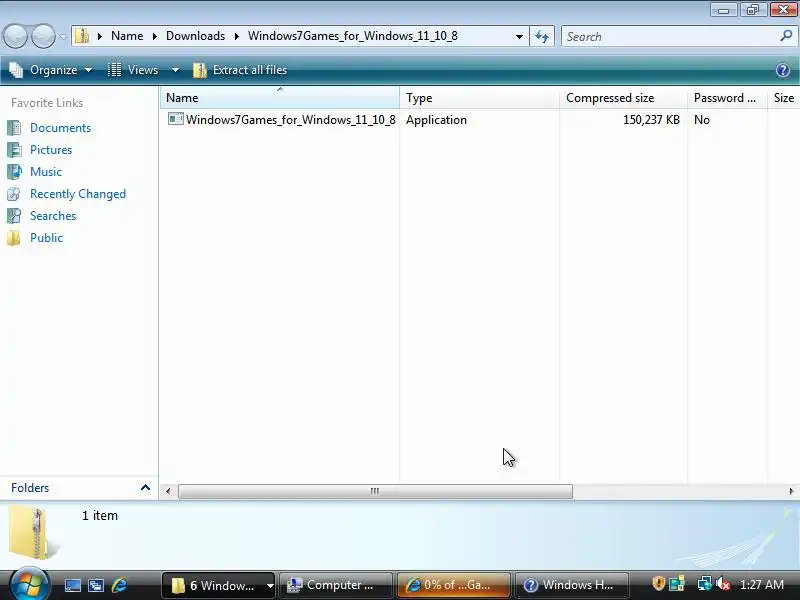Expand the arrow after Downloads breadcrumb
Image resolution: width=800 pixels, height=600 pixels.
point(237,37)
